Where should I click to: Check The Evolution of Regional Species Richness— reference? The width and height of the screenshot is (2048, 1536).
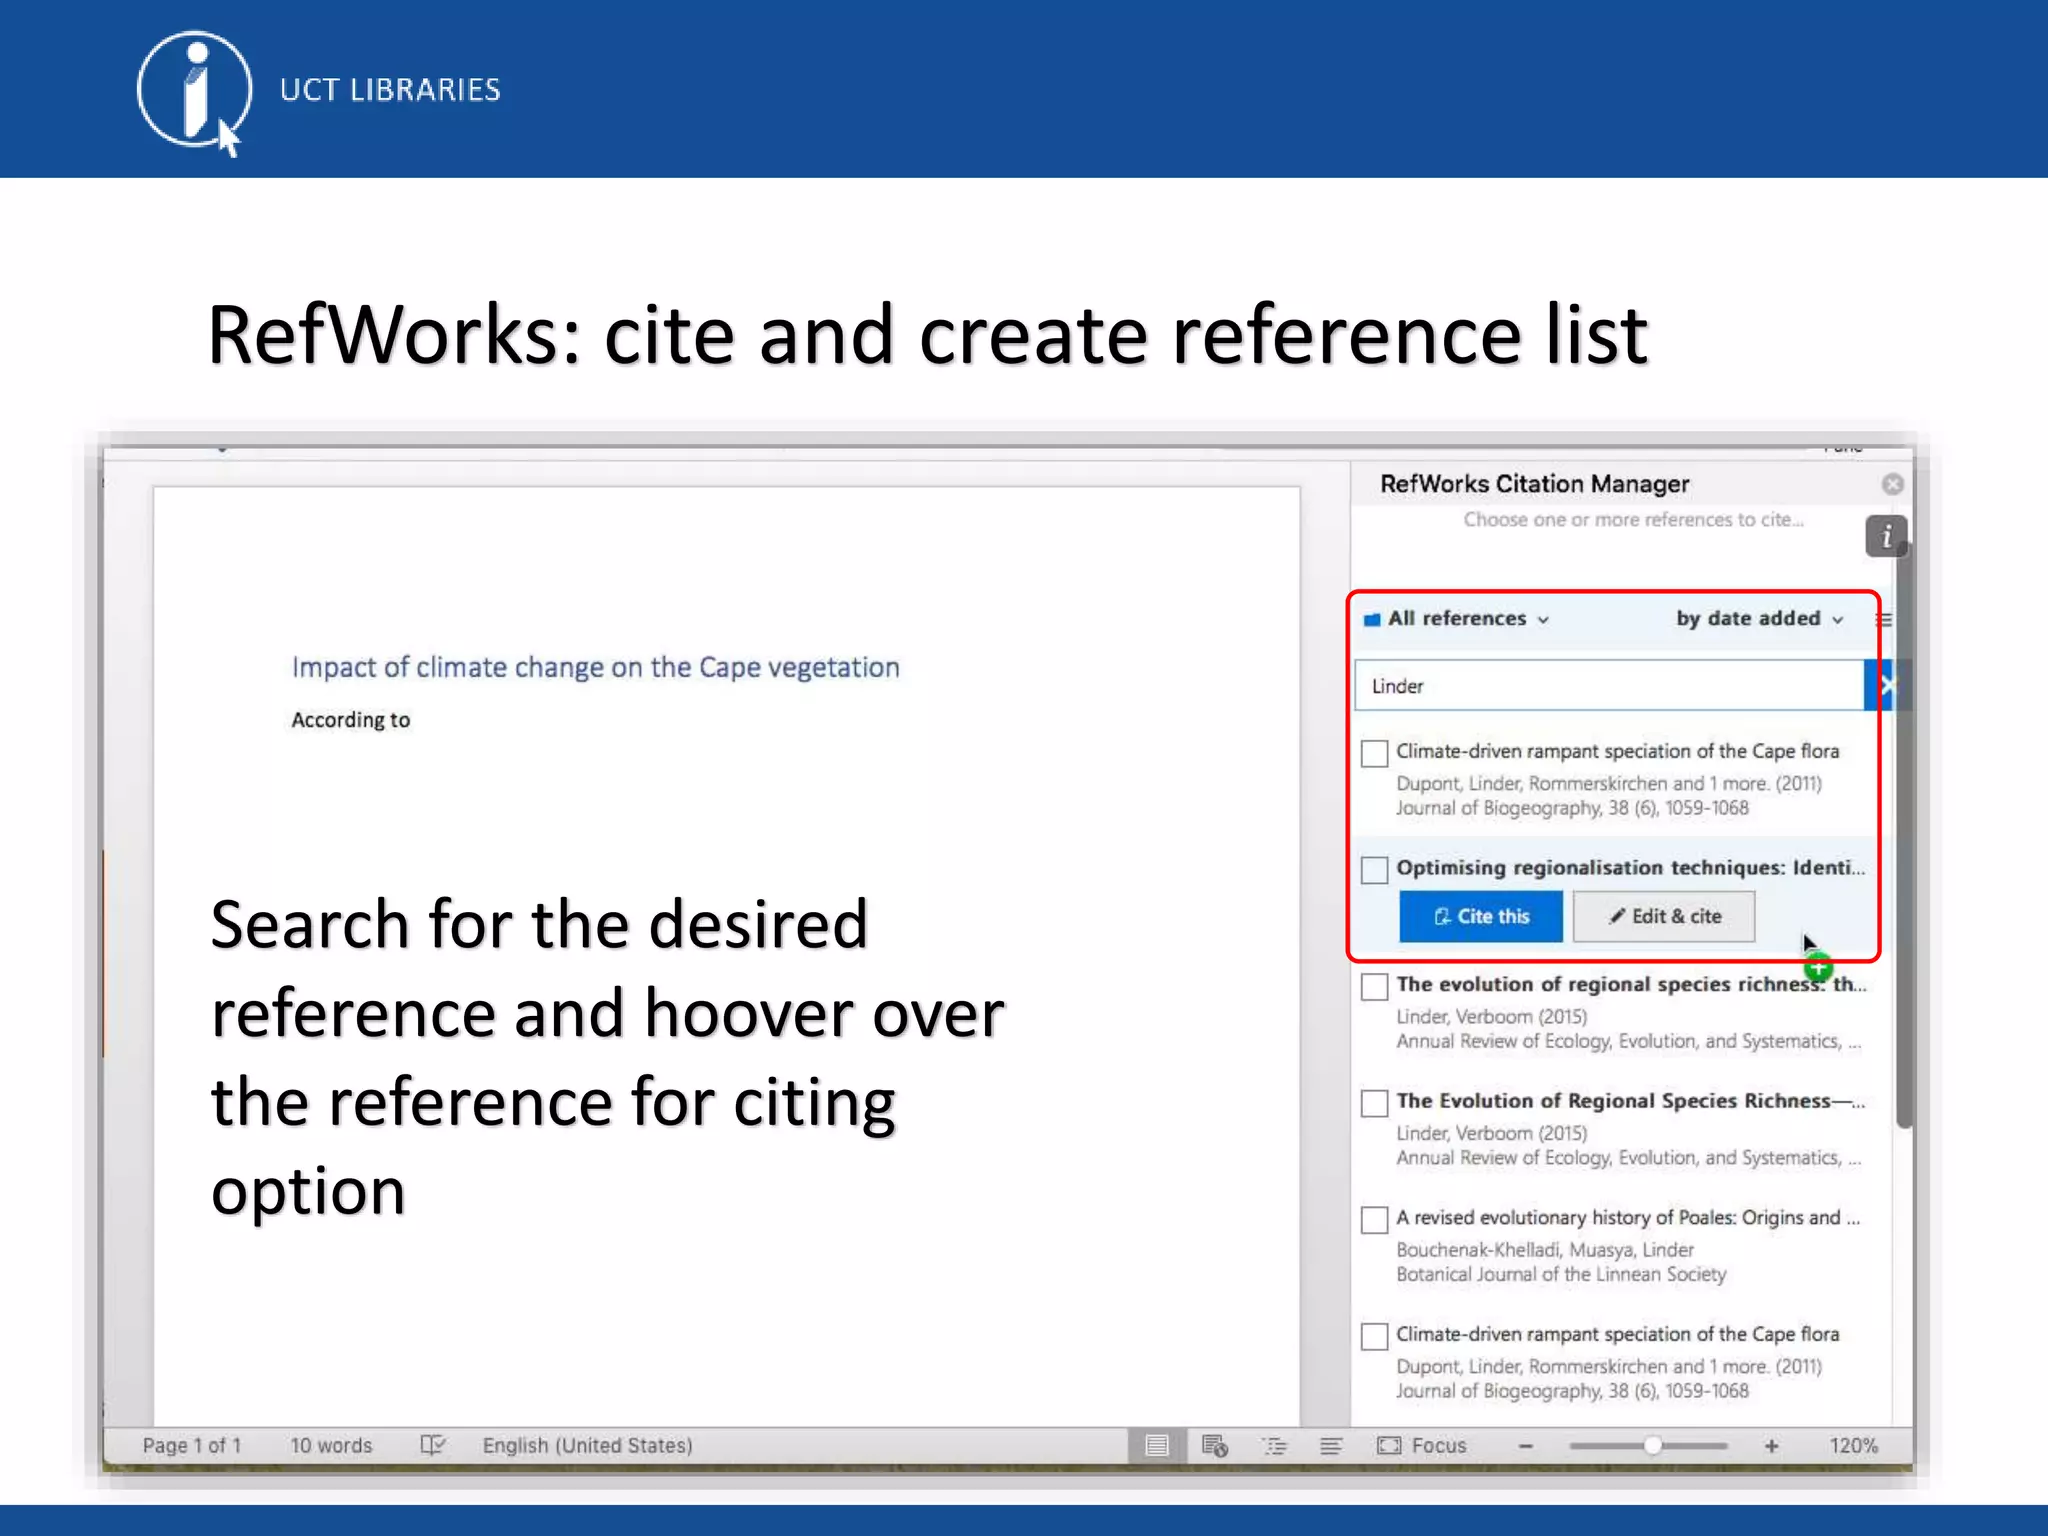(1375, 1103)
